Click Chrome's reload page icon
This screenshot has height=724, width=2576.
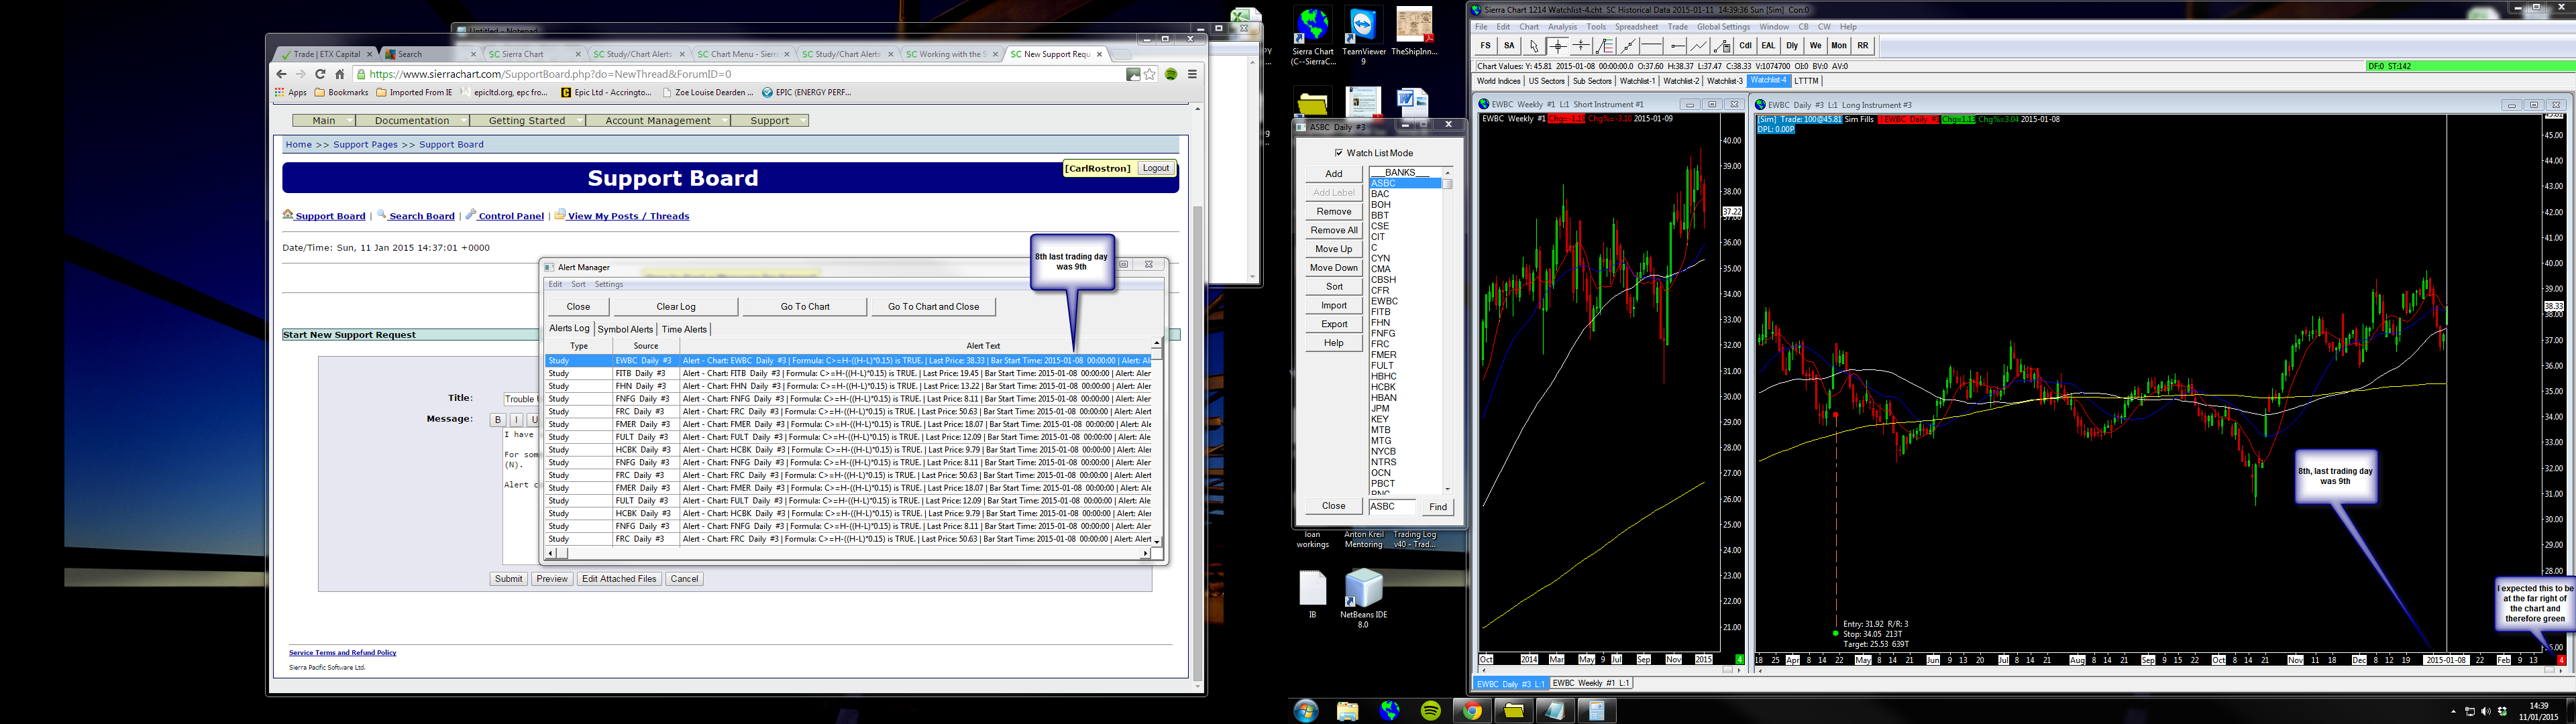(320, 74)
